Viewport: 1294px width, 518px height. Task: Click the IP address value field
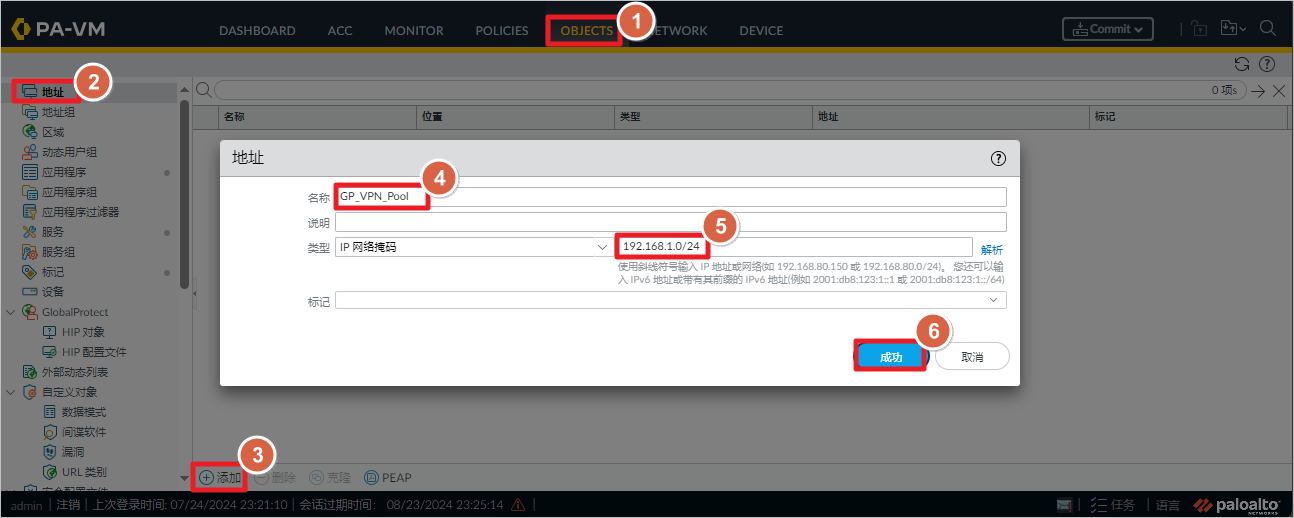[793, 247]
